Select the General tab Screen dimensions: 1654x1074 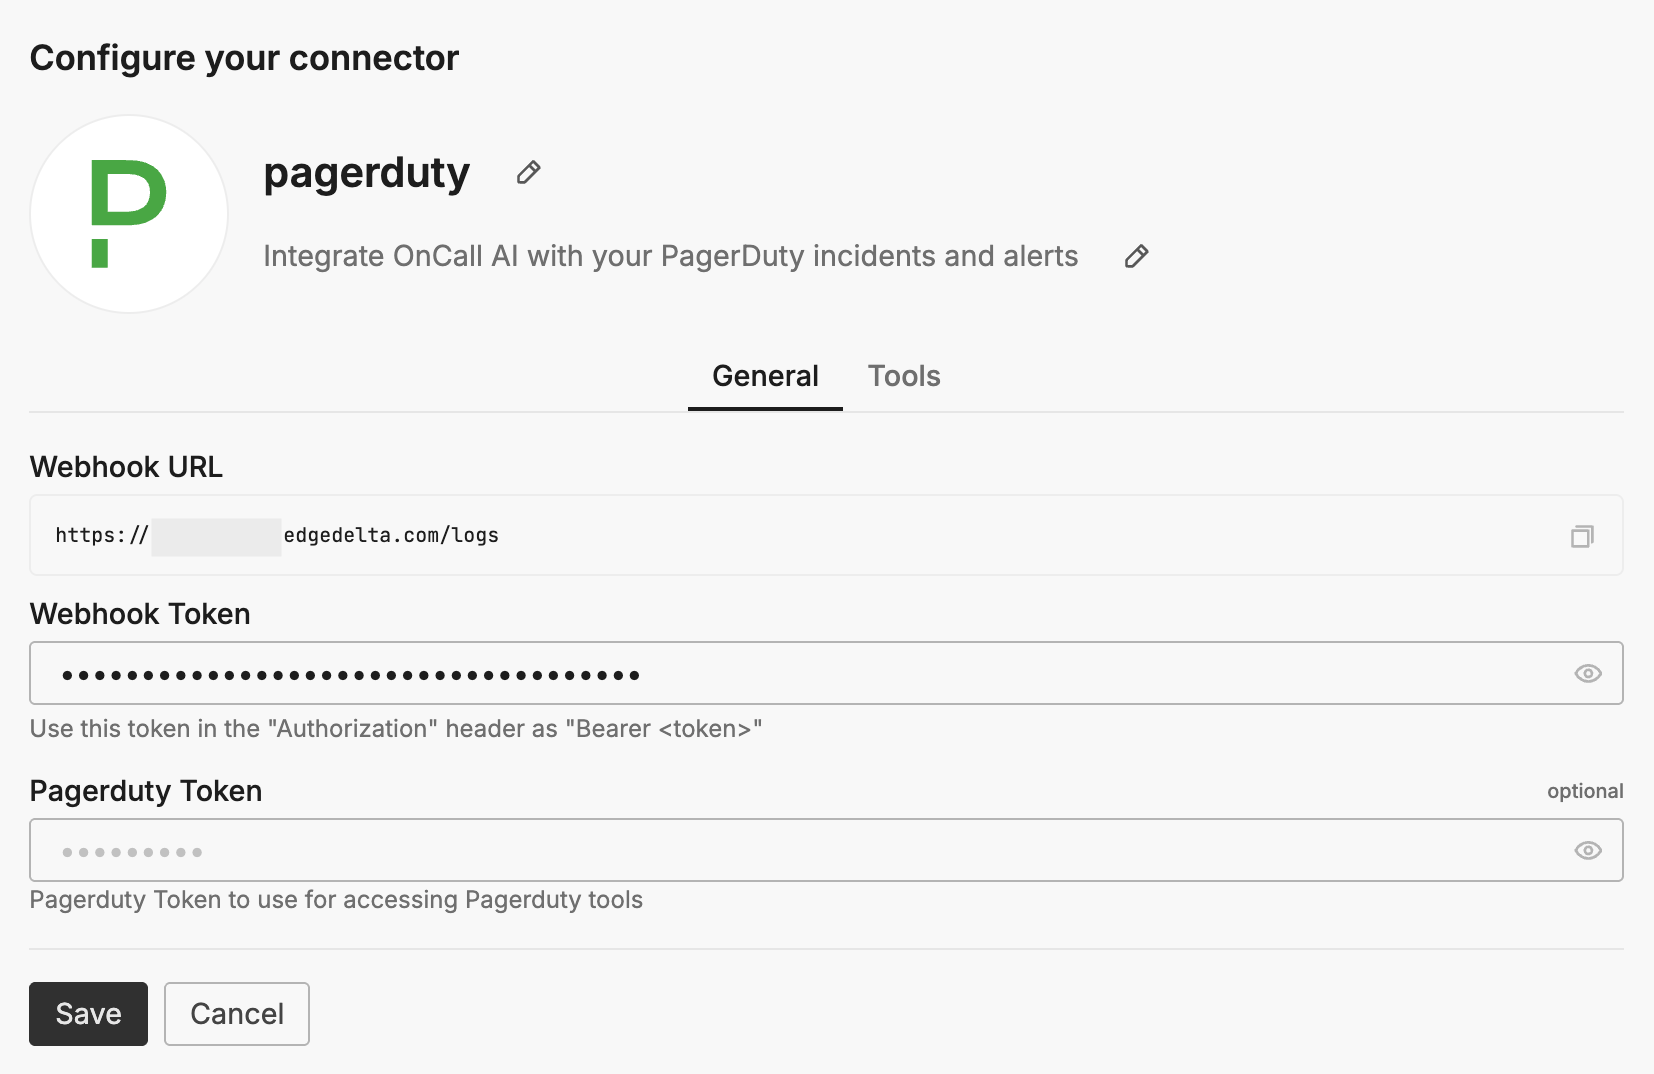pyautogui.click(x=764, y=376)
